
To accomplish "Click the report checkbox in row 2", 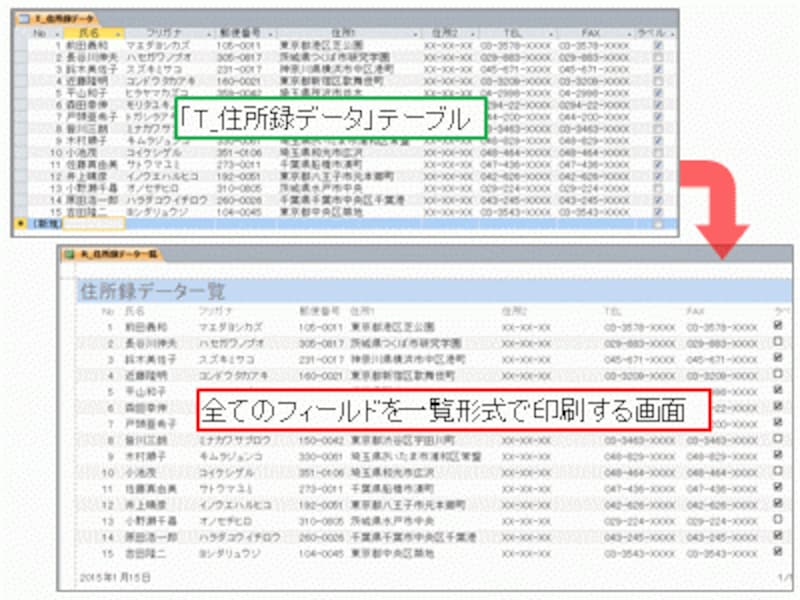I will coord(778,341).
